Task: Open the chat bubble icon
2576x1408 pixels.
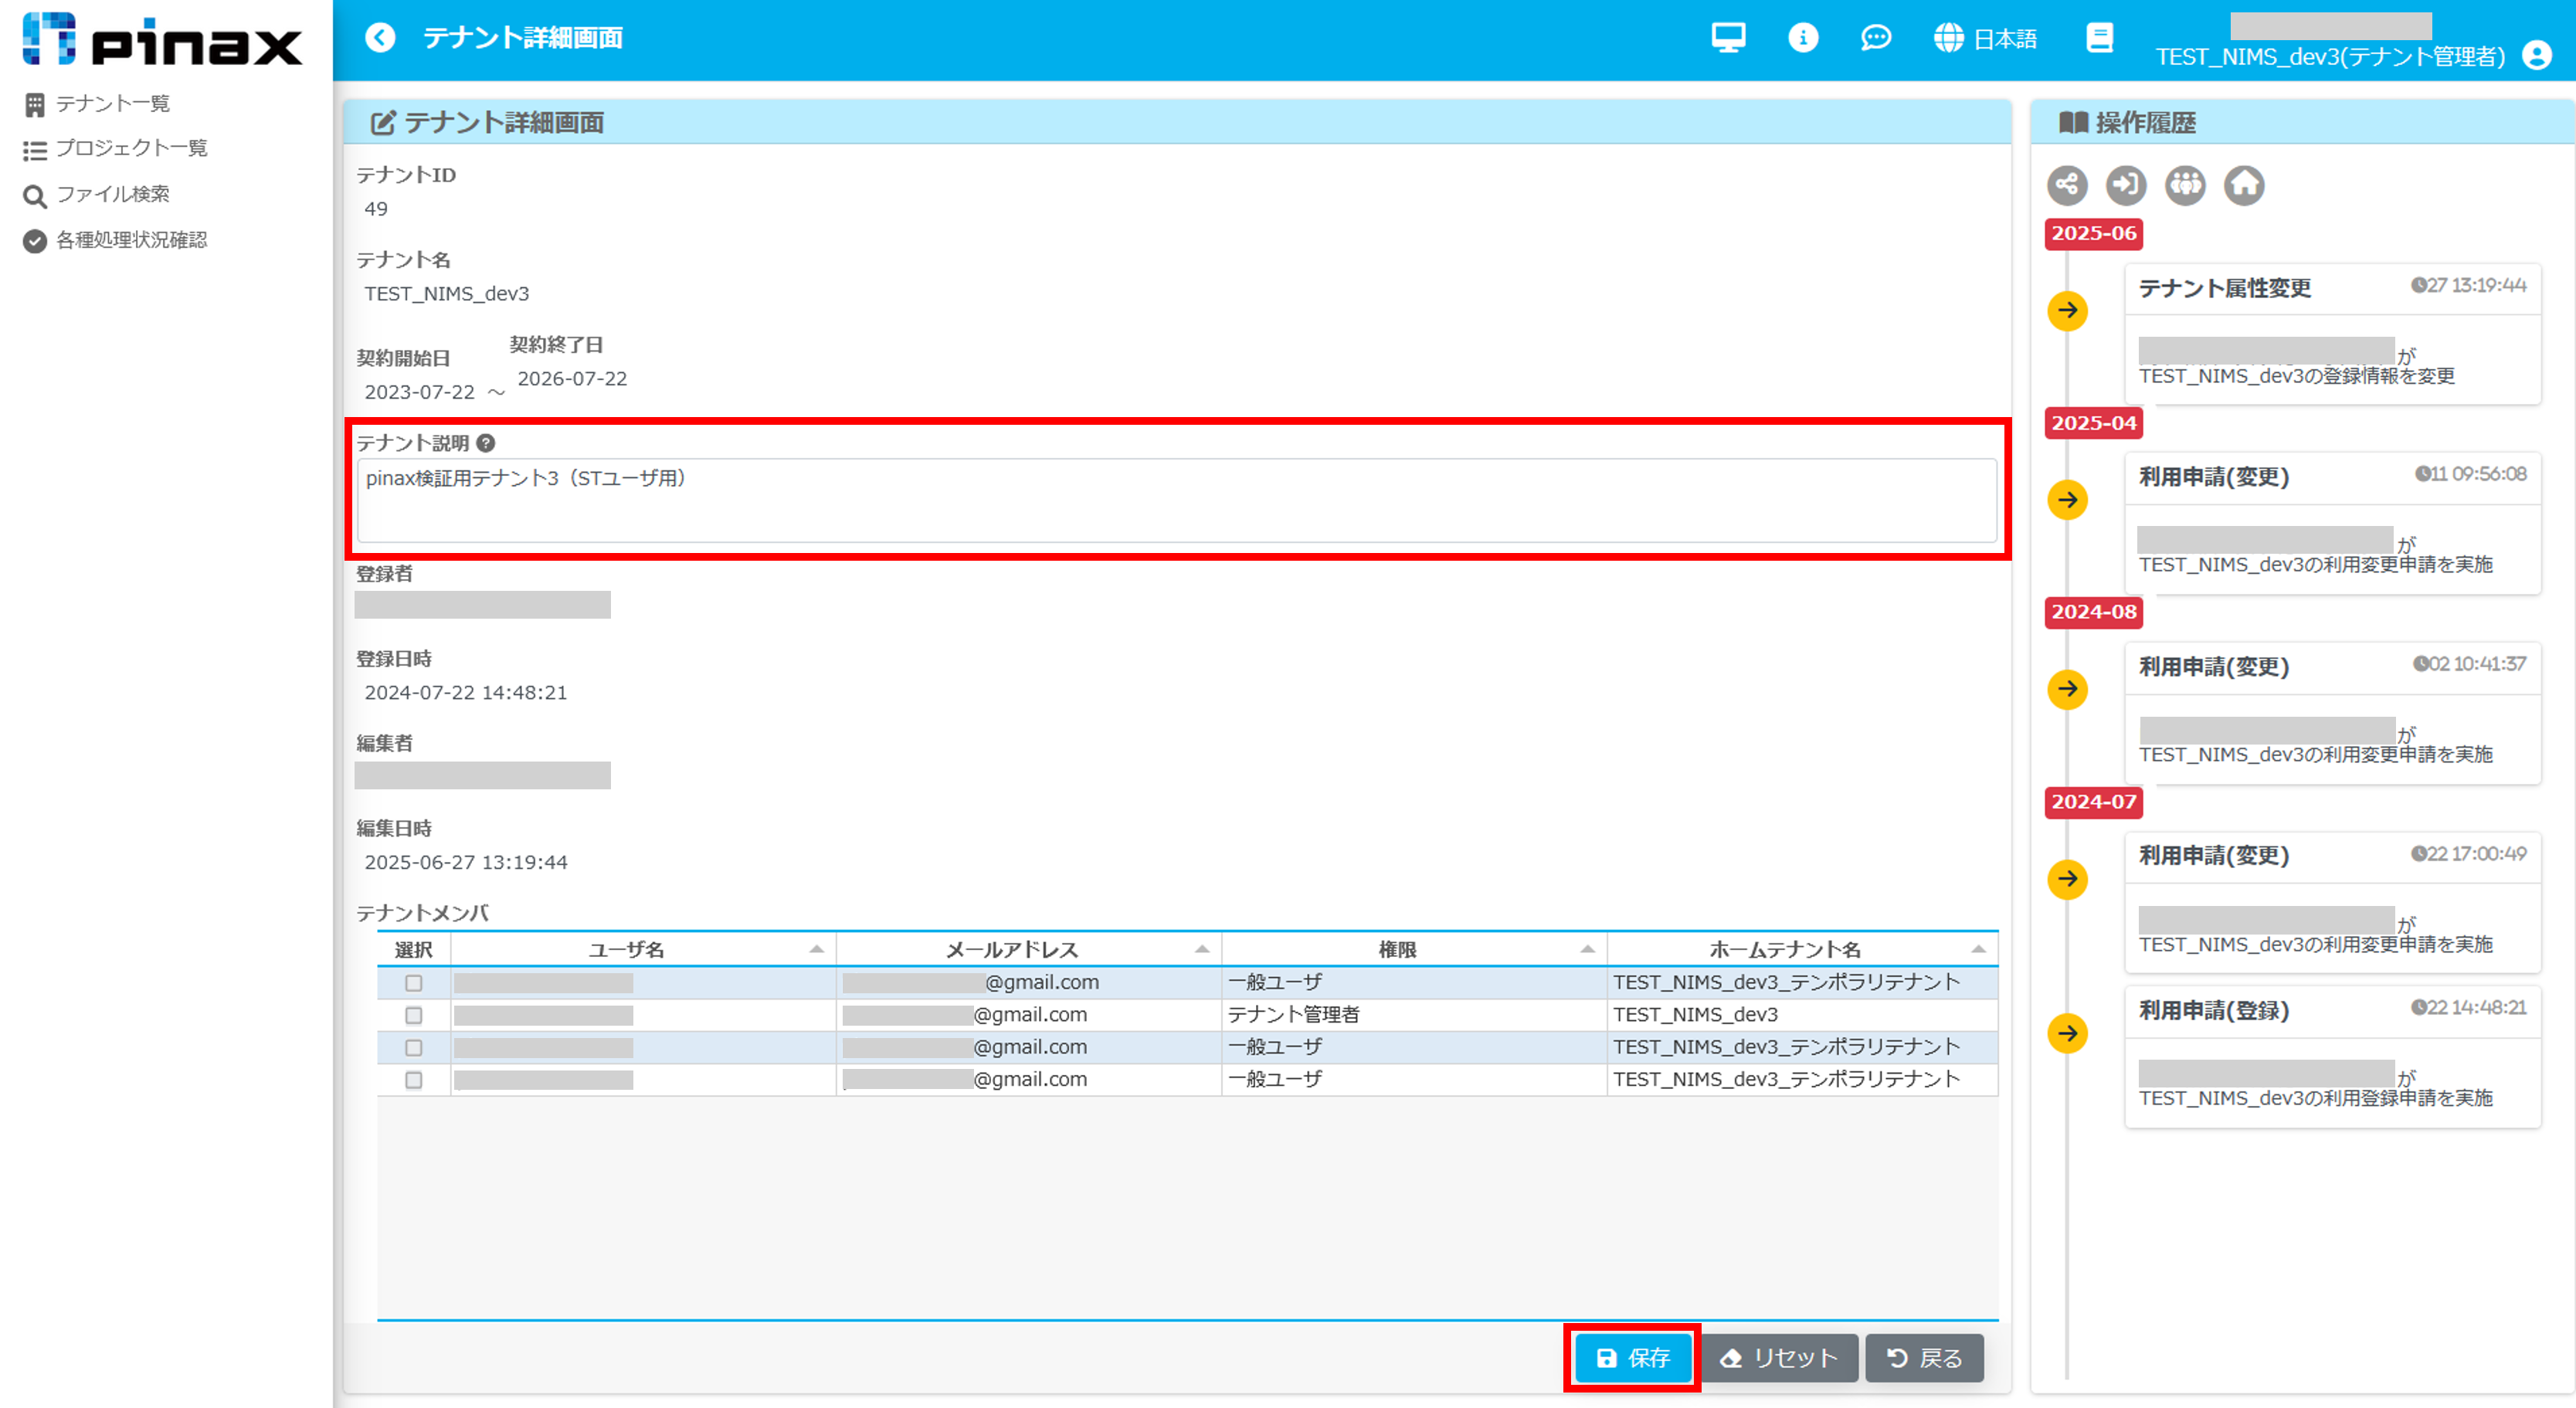Action: click(1875, 38)
